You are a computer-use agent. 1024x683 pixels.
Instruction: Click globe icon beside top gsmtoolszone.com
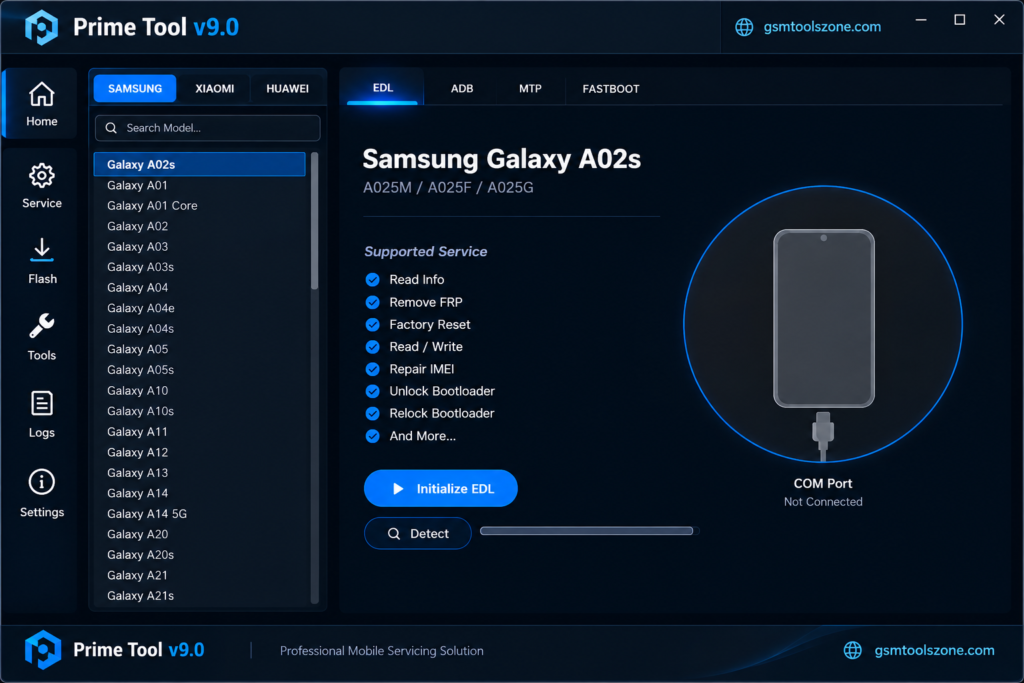tap(744, 27)
